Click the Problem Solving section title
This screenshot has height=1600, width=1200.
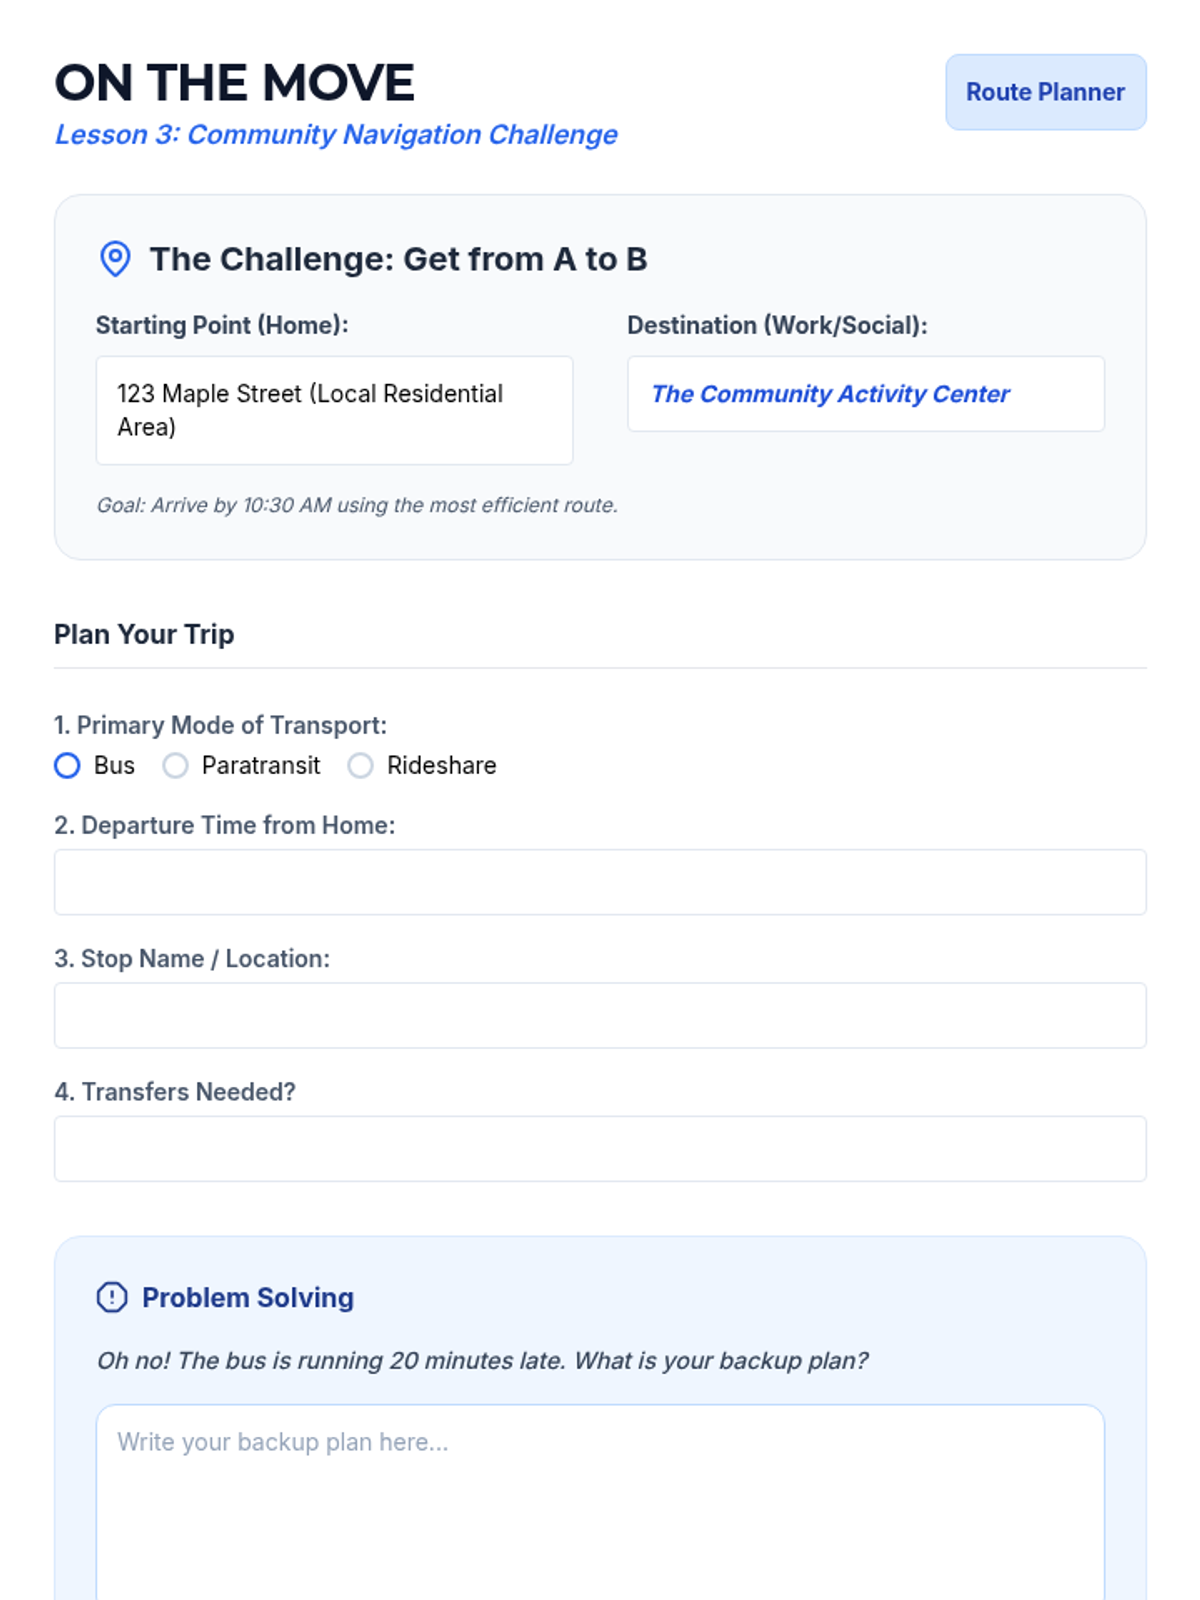248,1297
